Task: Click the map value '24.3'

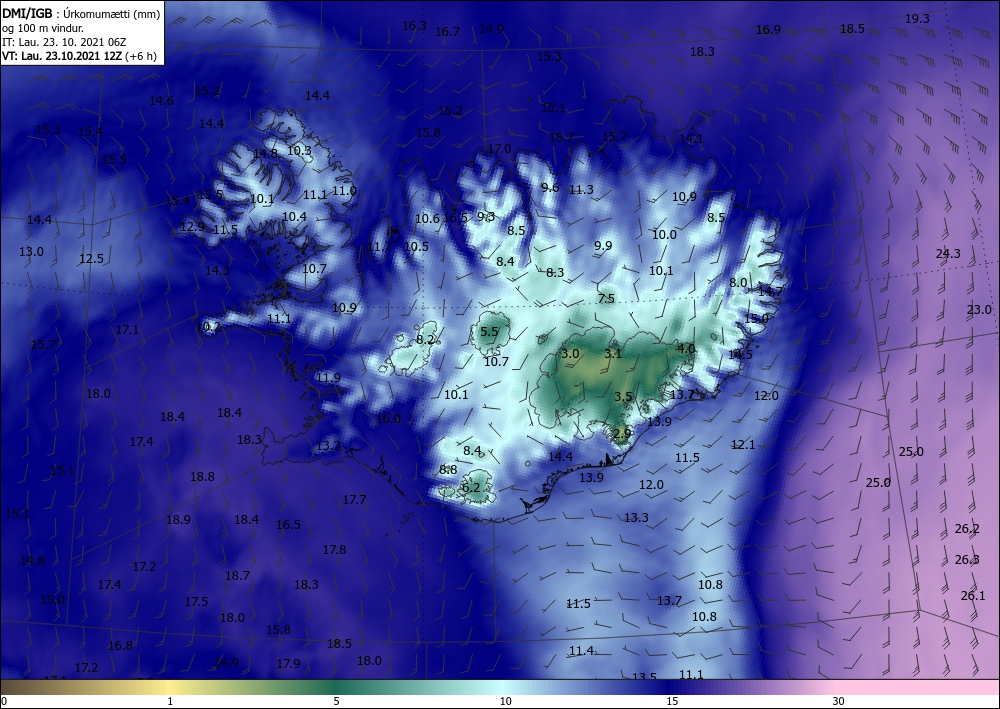Action: click(x=948, y=254)
